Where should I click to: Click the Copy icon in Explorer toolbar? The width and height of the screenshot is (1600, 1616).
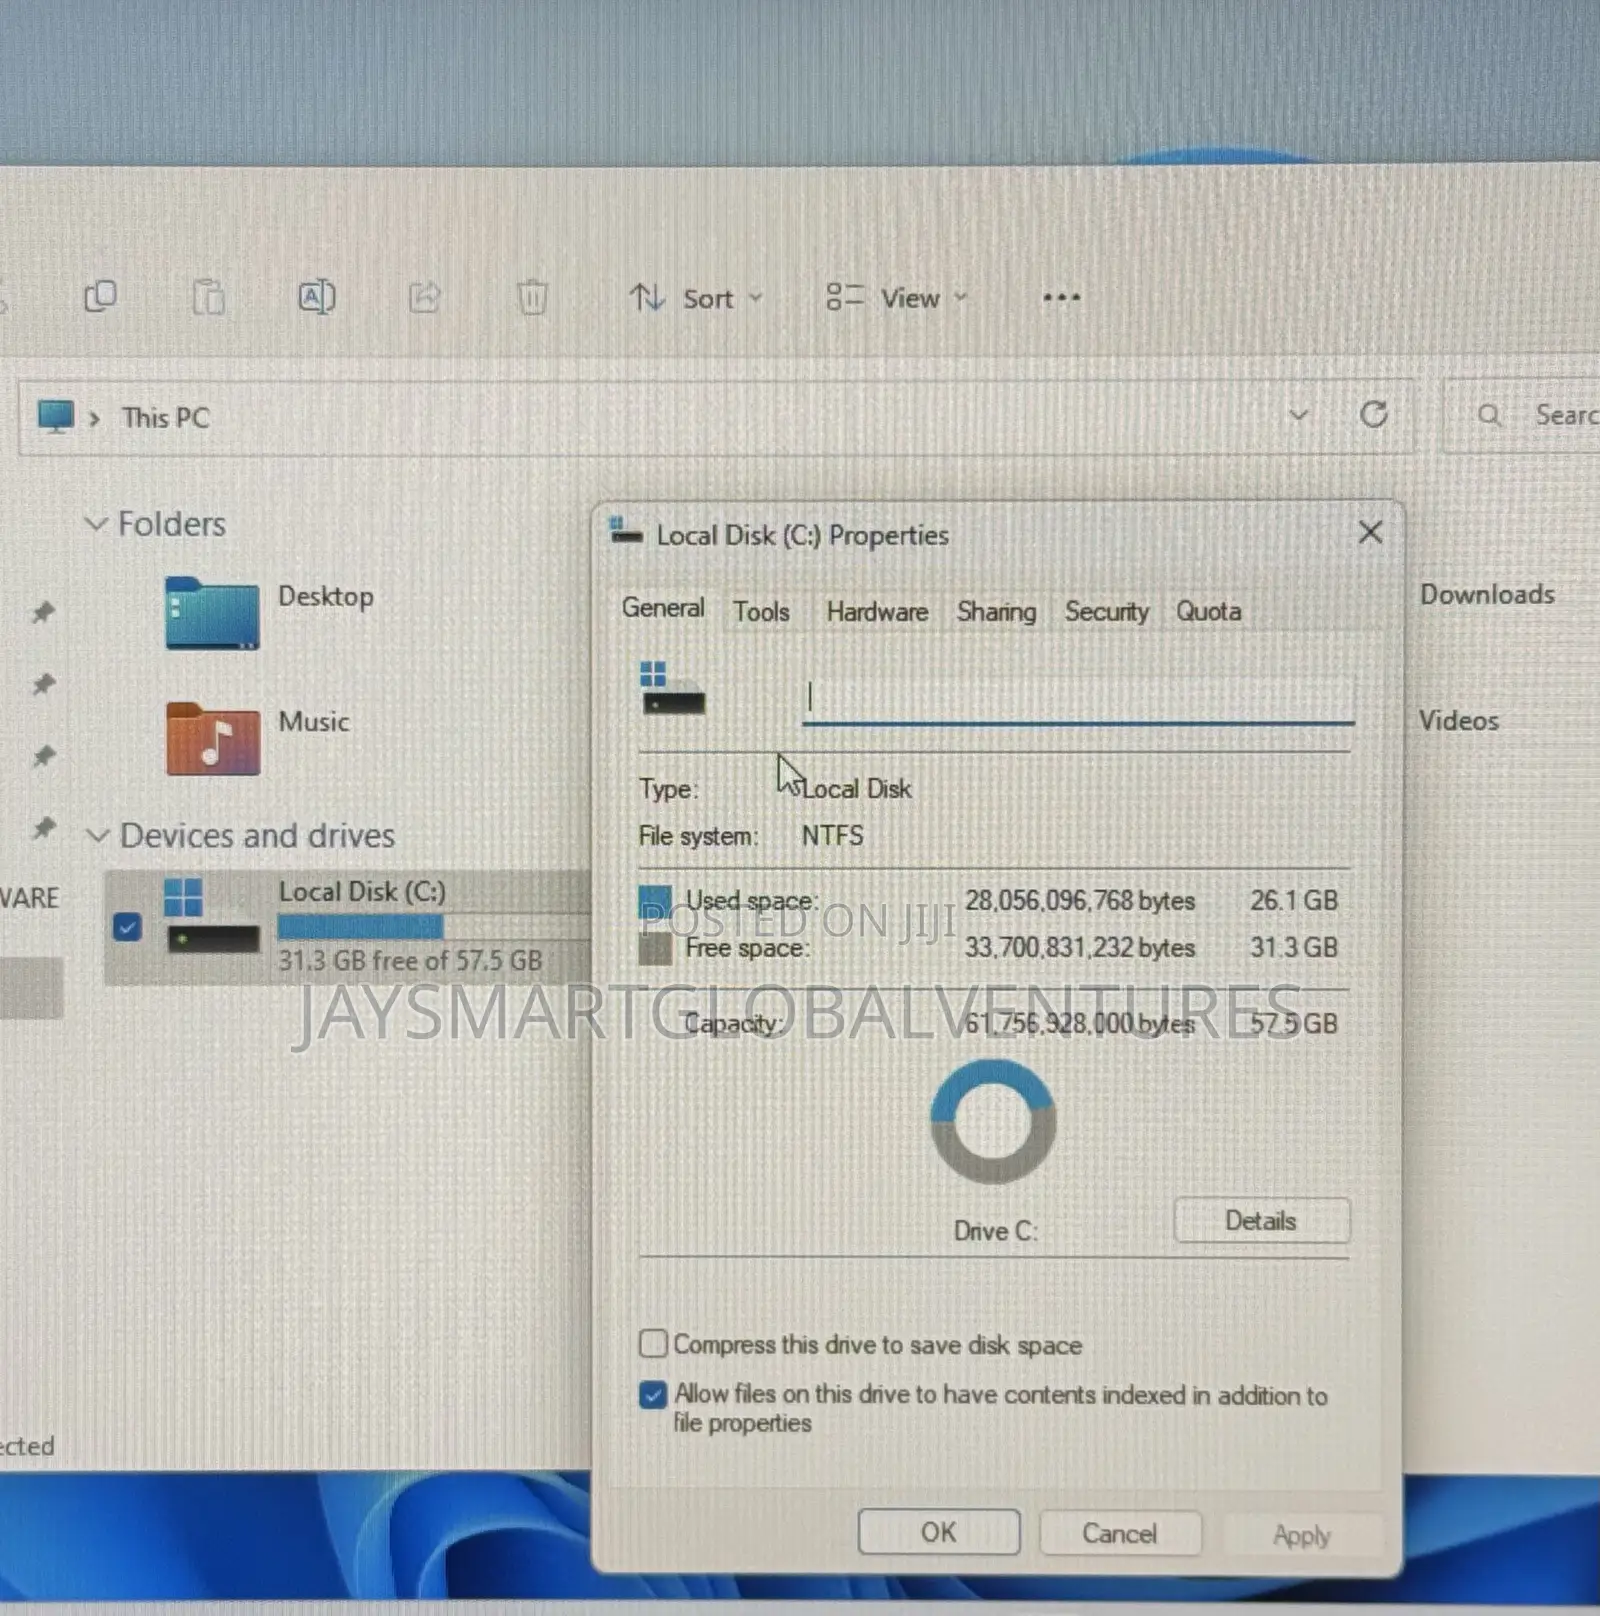(100, 297)
